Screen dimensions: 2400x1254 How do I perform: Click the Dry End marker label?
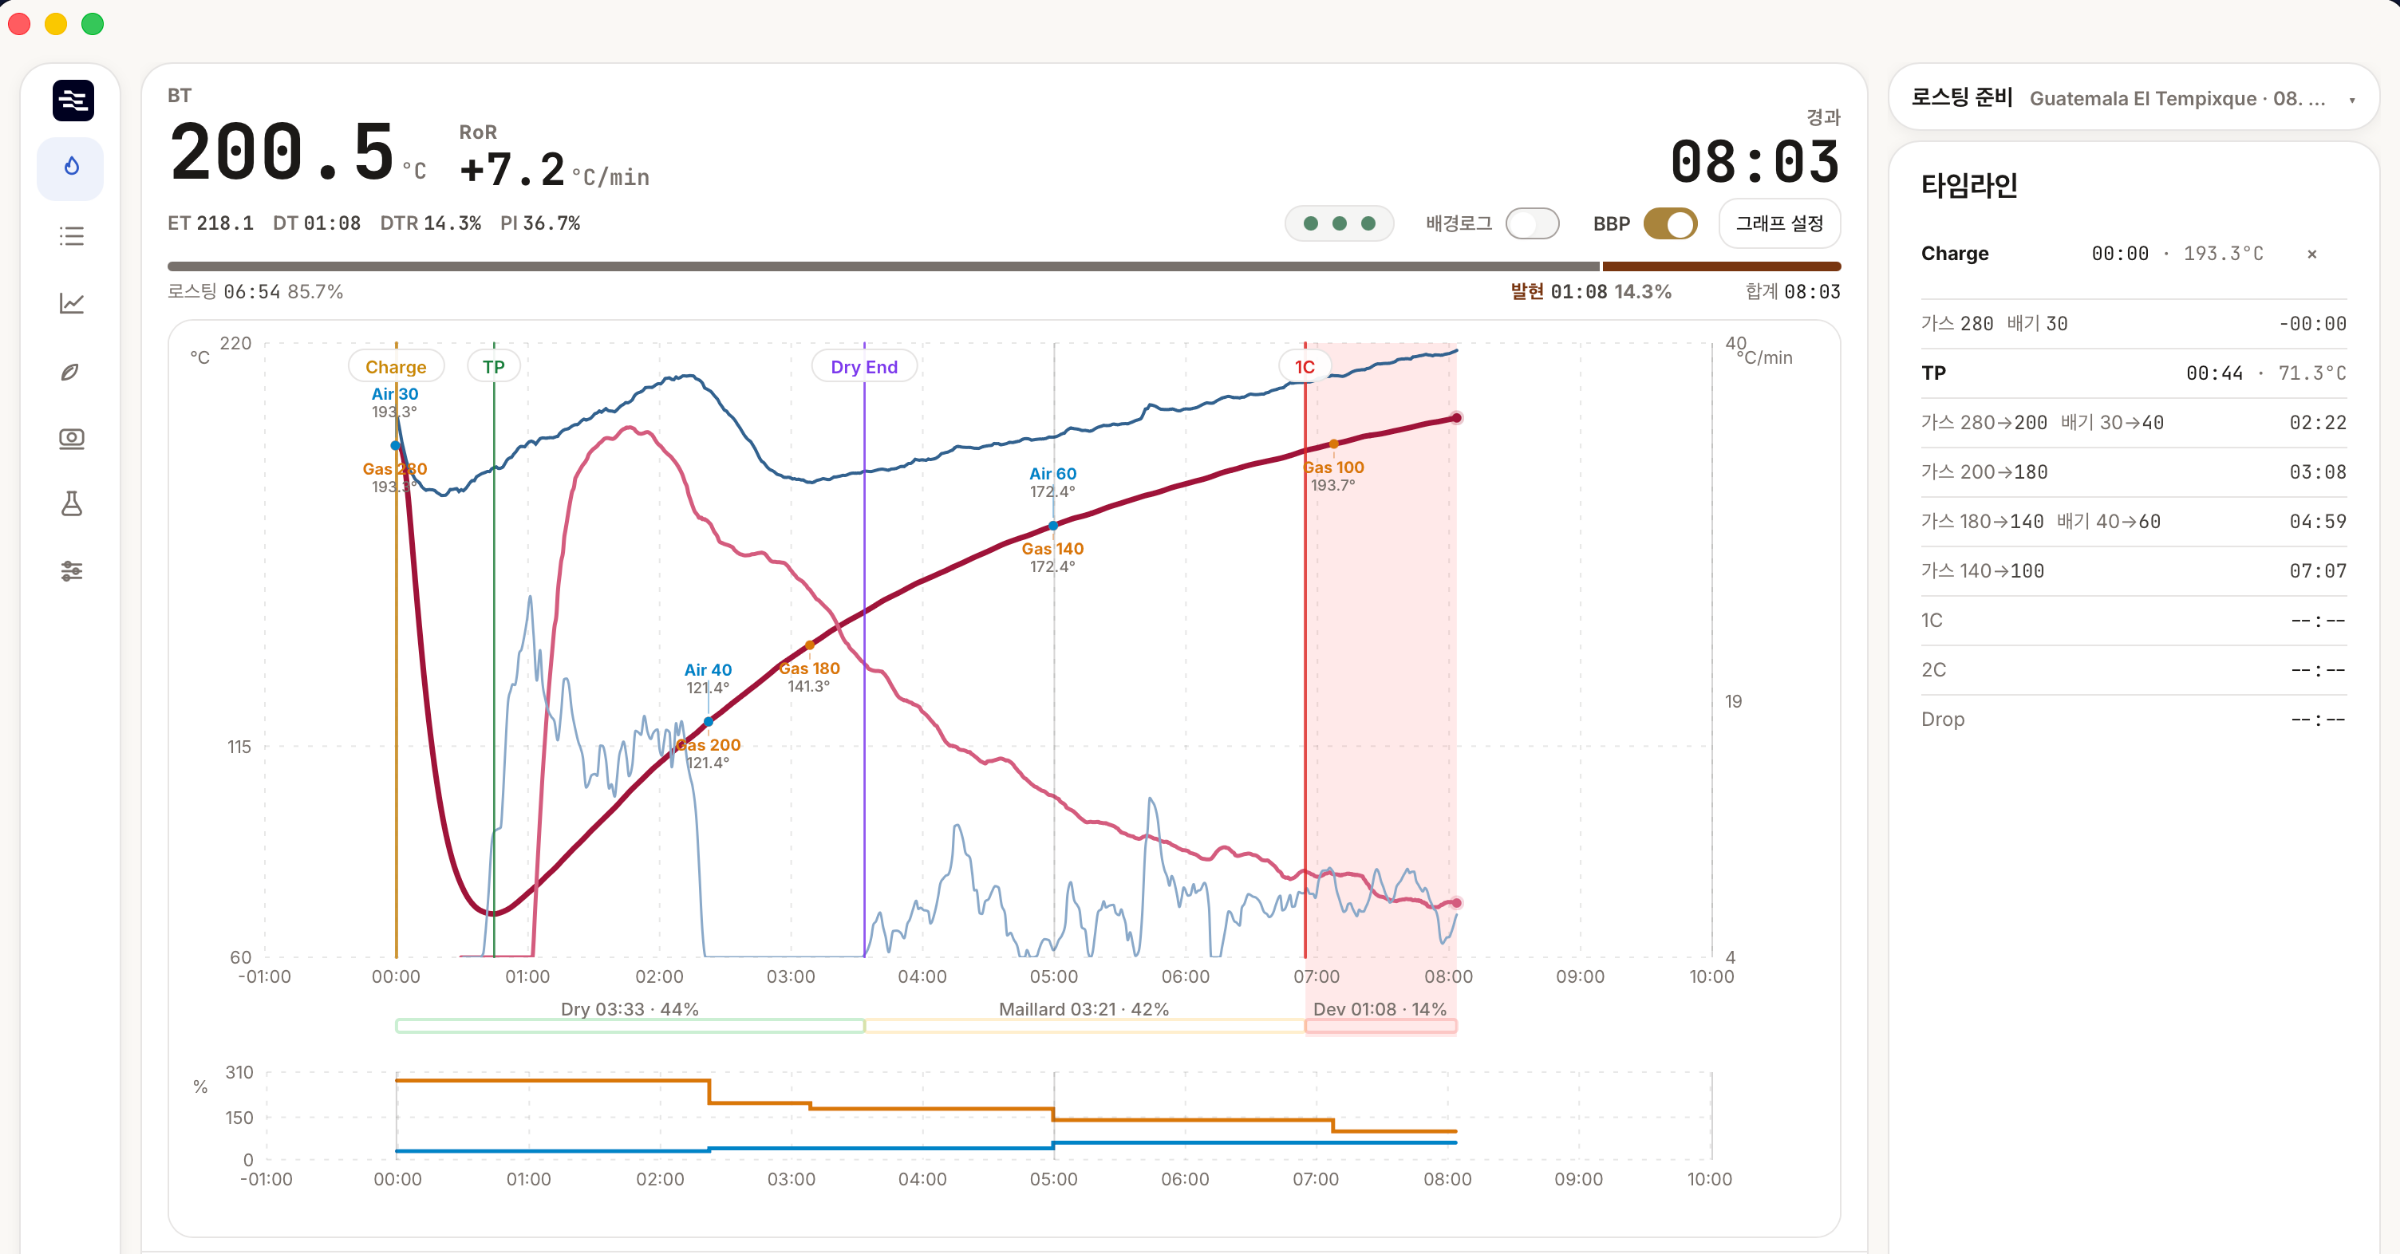click(x=864, y=367)
